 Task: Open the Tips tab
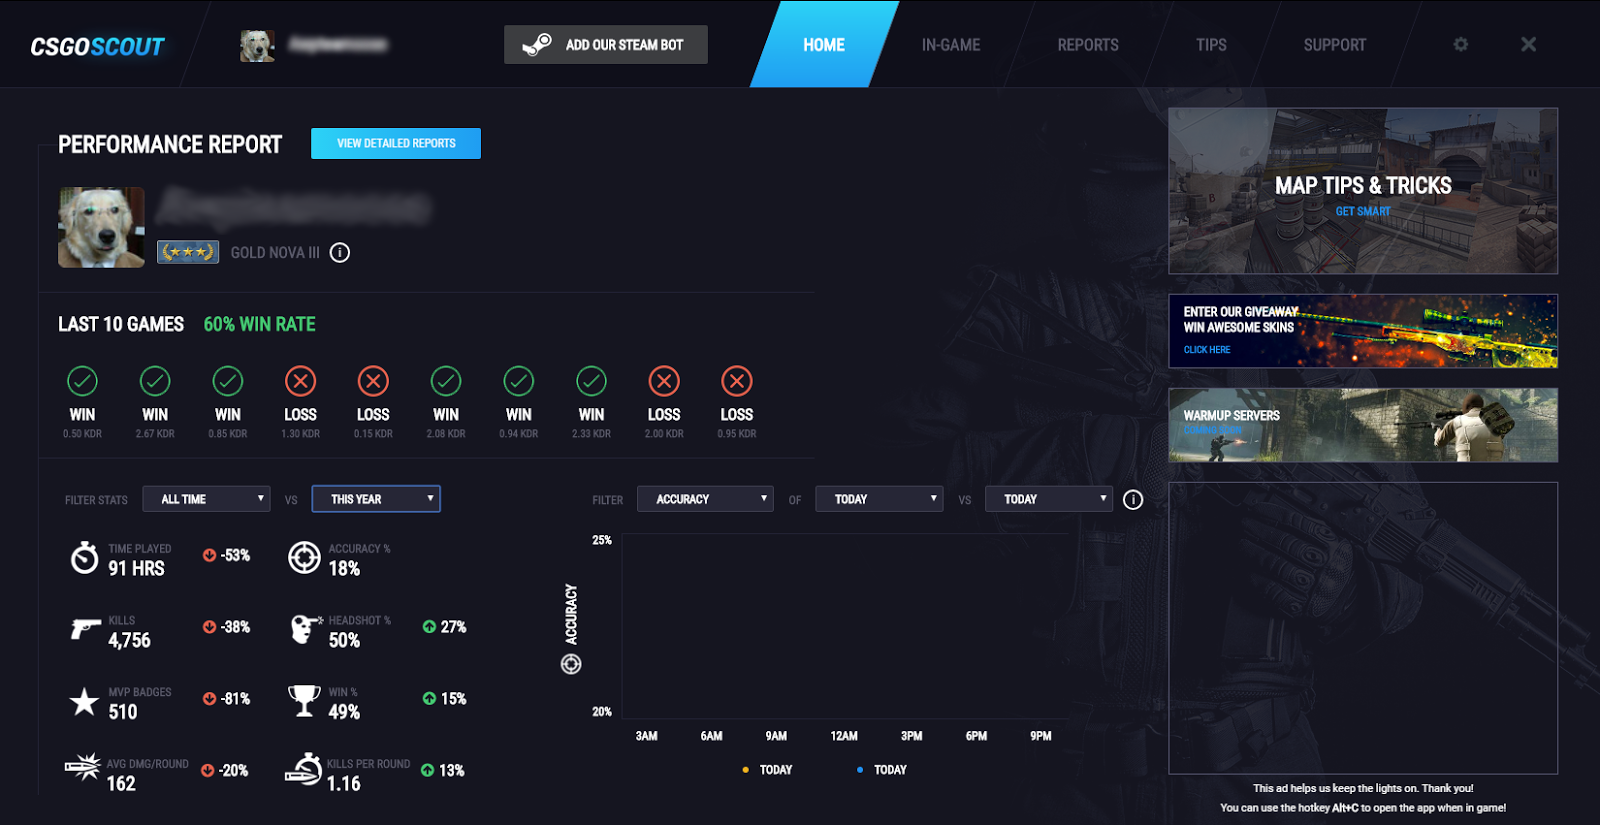coord(1211,45)
